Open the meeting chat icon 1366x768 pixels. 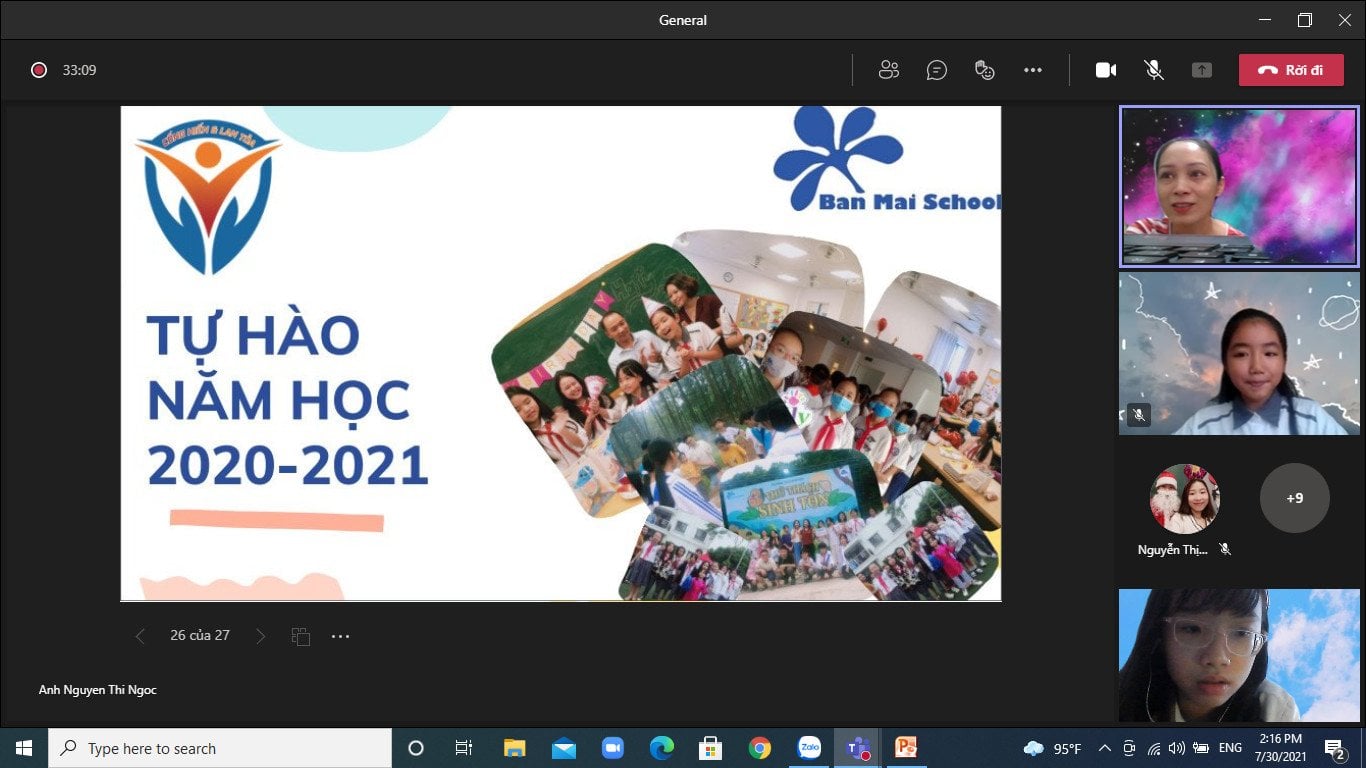tap(936, 70)
